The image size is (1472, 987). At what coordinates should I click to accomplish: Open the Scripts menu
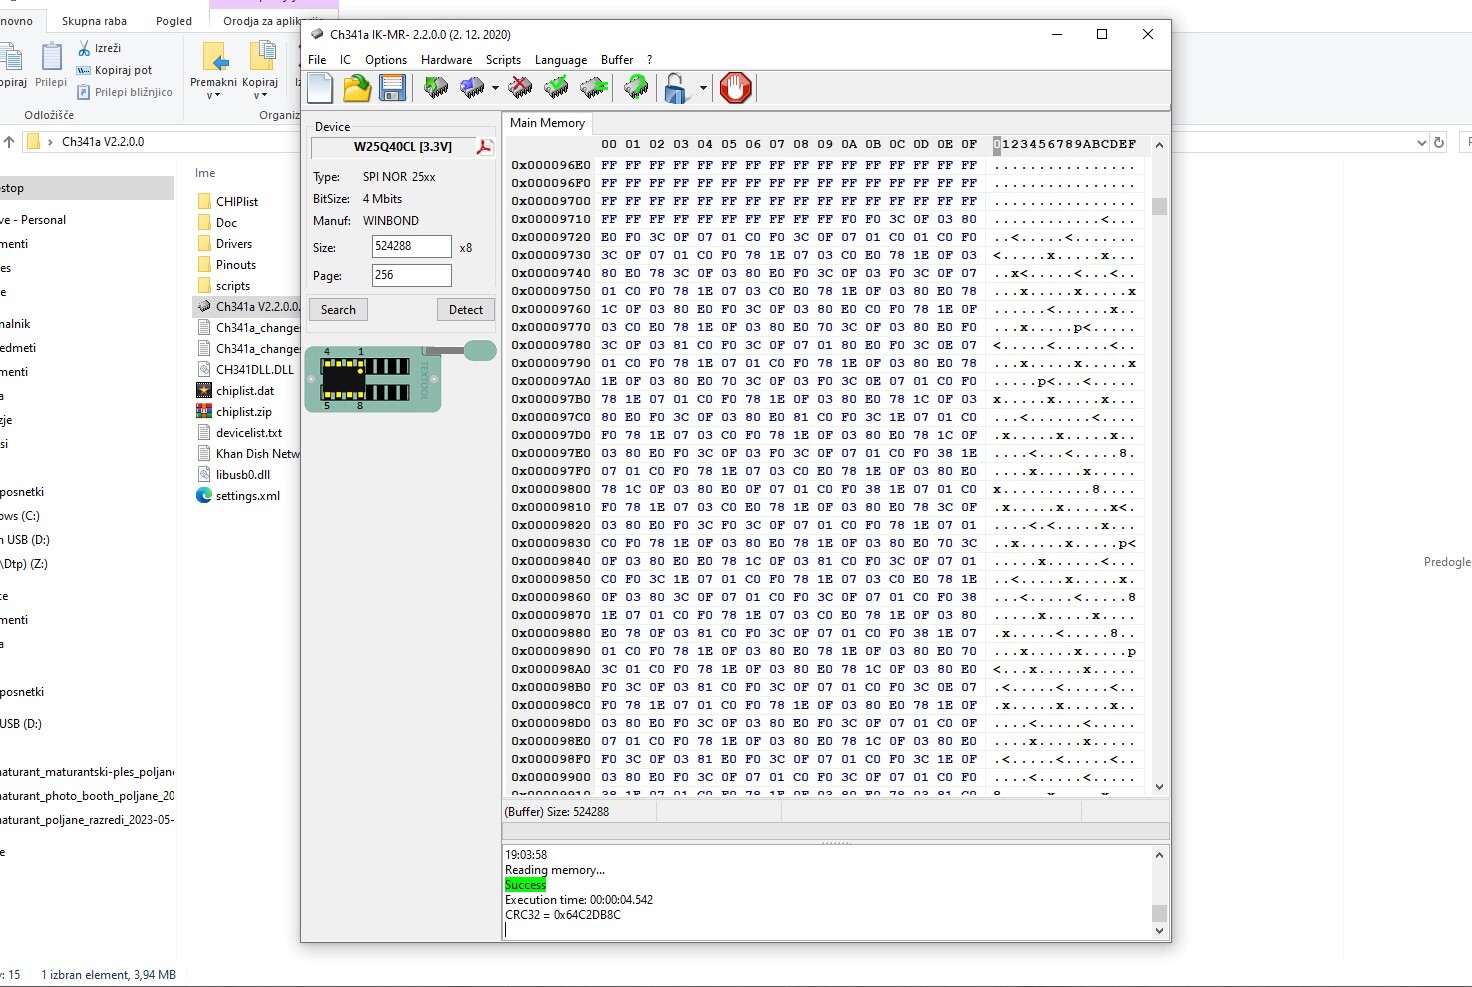503,60
